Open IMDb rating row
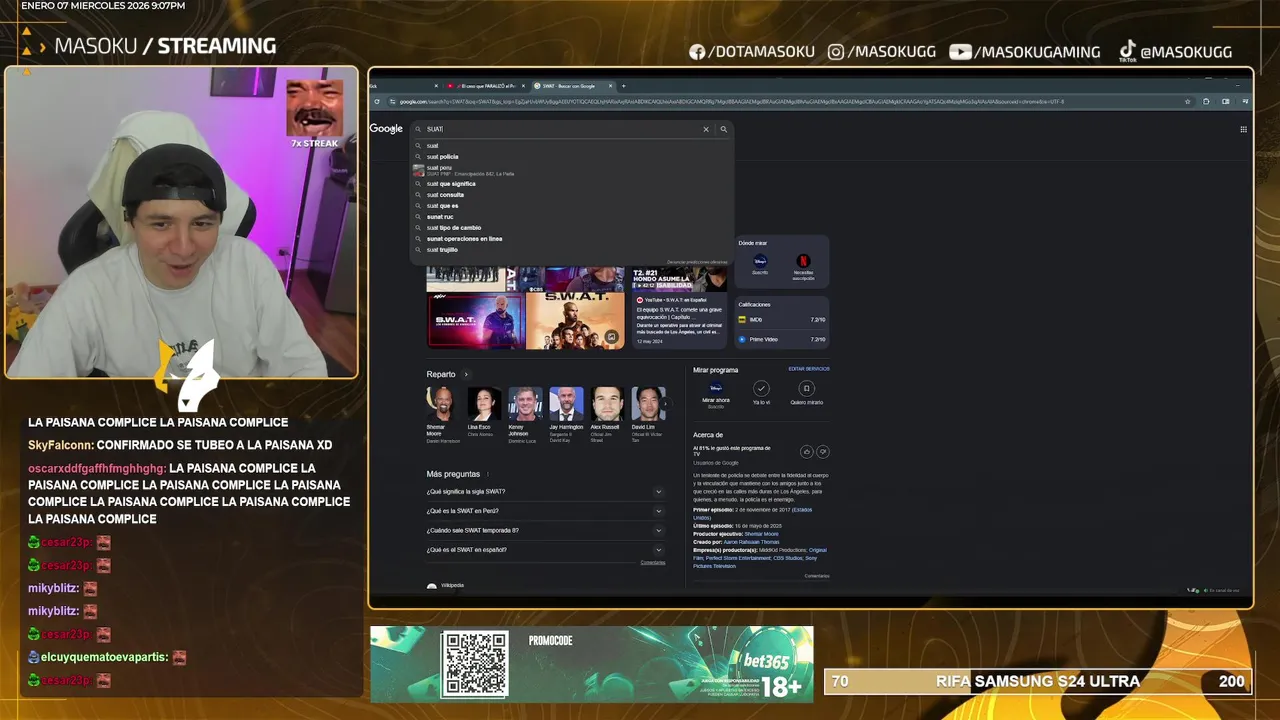Image resolution: width=1280 pixels, height=720 pixels. tap(782, 320)
